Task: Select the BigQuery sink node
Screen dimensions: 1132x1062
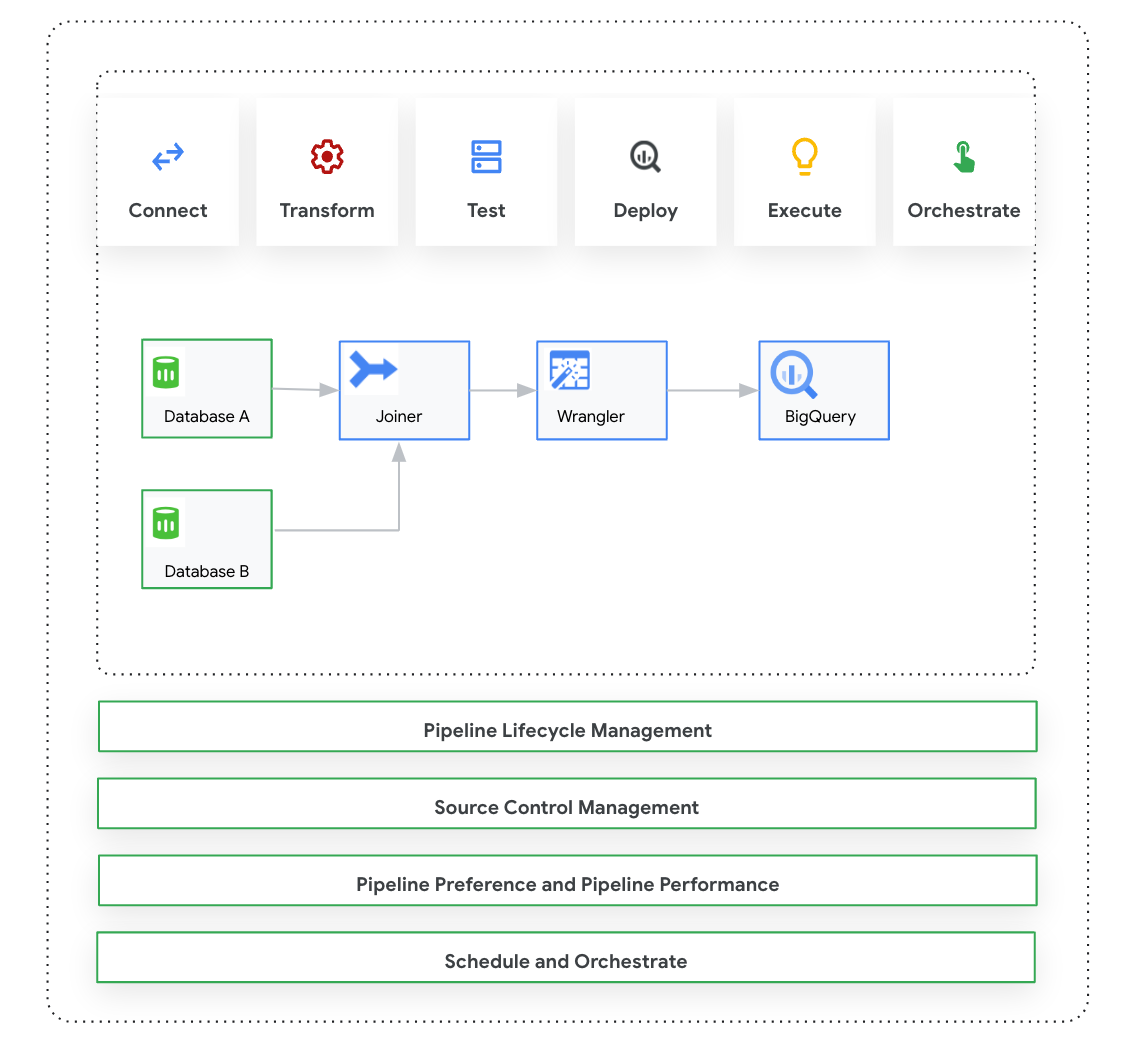Action: (x=823, y=390)
